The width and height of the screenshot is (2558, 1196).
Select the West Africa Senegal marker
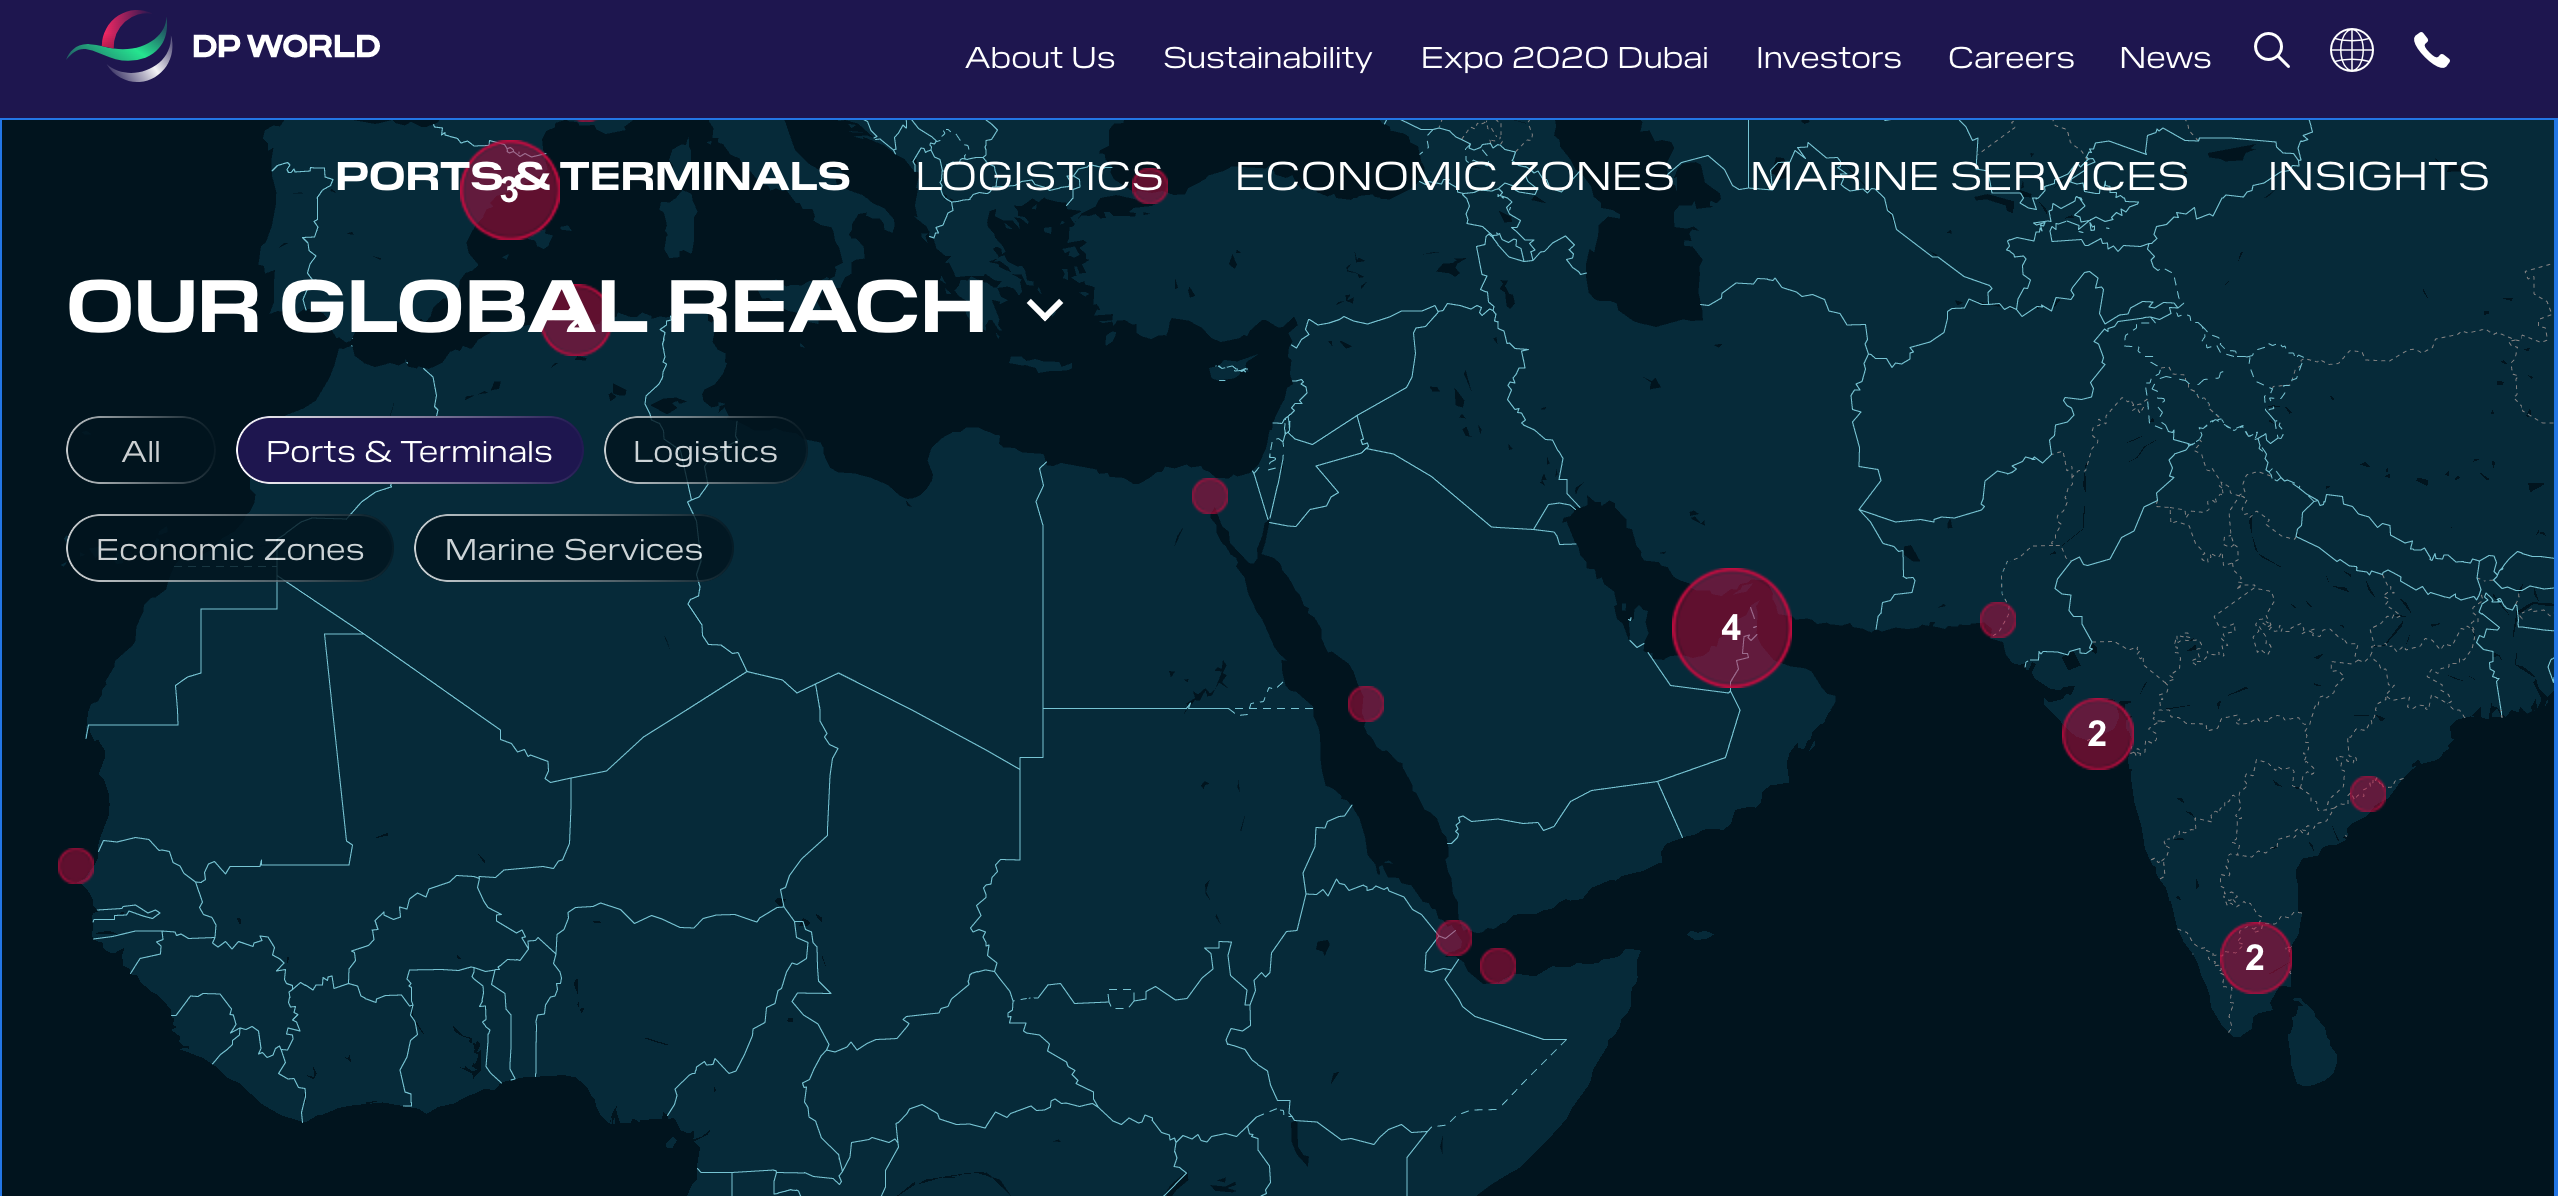[76, 866]
